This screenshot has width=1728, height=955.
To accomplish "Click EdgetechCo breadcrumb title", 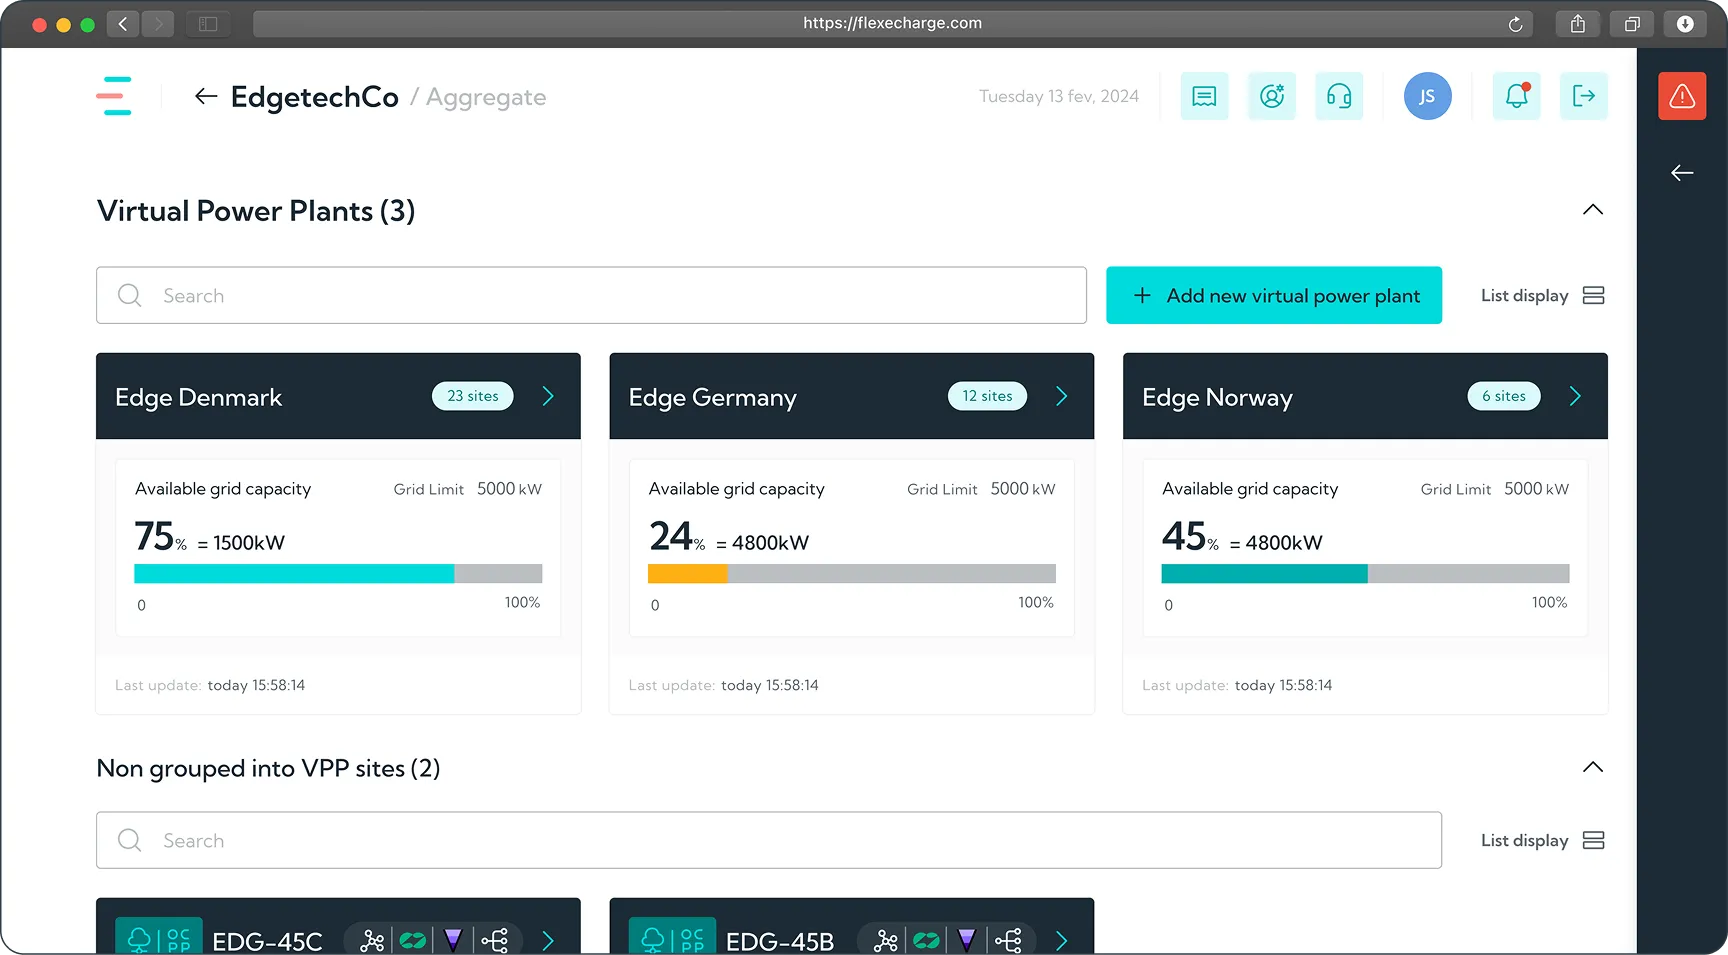I will point(315,97).
